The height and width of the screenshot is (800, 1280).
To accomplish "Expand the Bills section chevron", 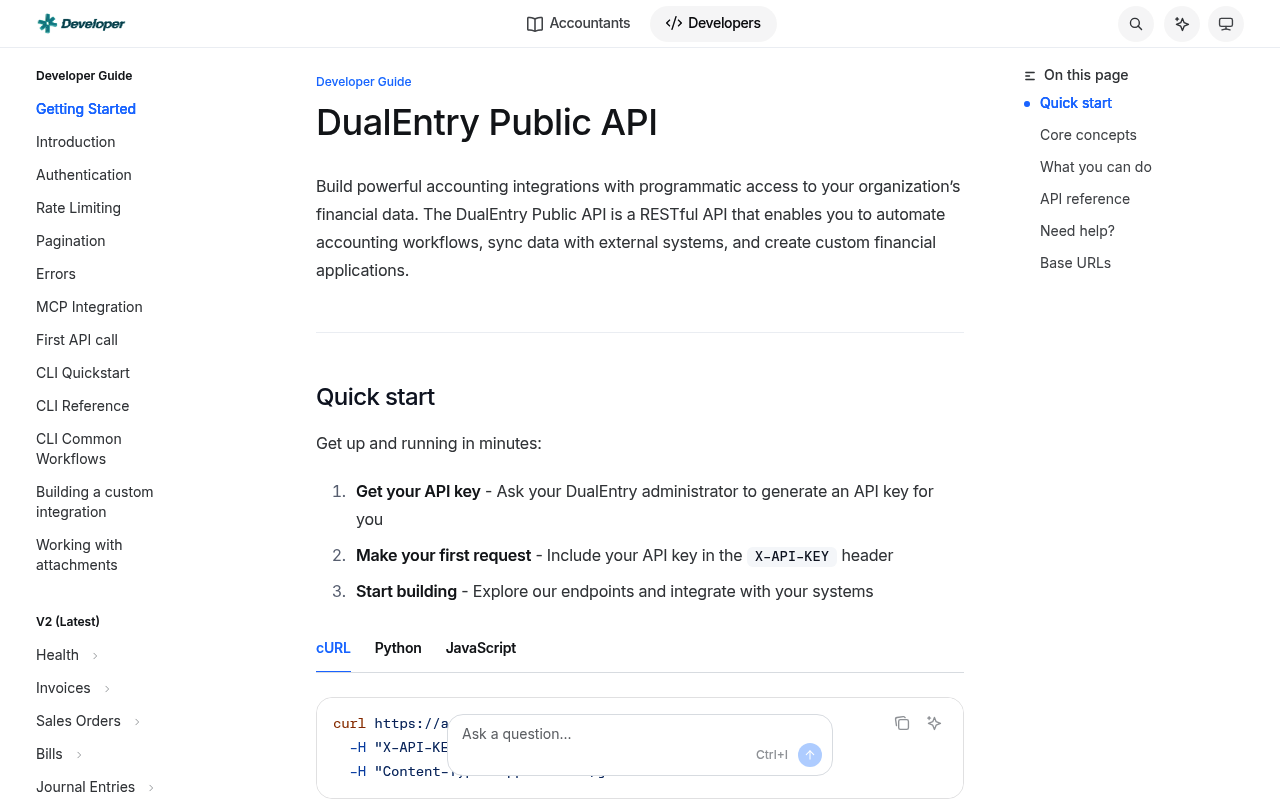I will click(79, 755).
